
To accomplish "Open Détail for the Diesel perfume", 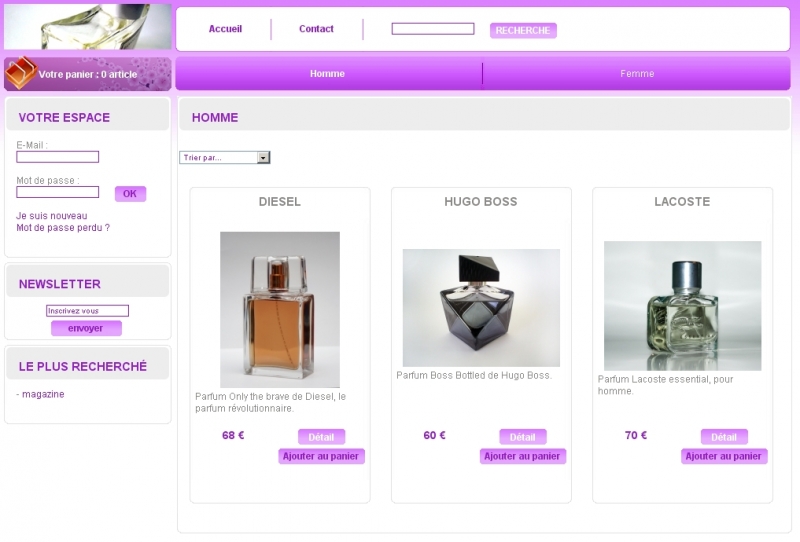I will (x=321, y=437).
